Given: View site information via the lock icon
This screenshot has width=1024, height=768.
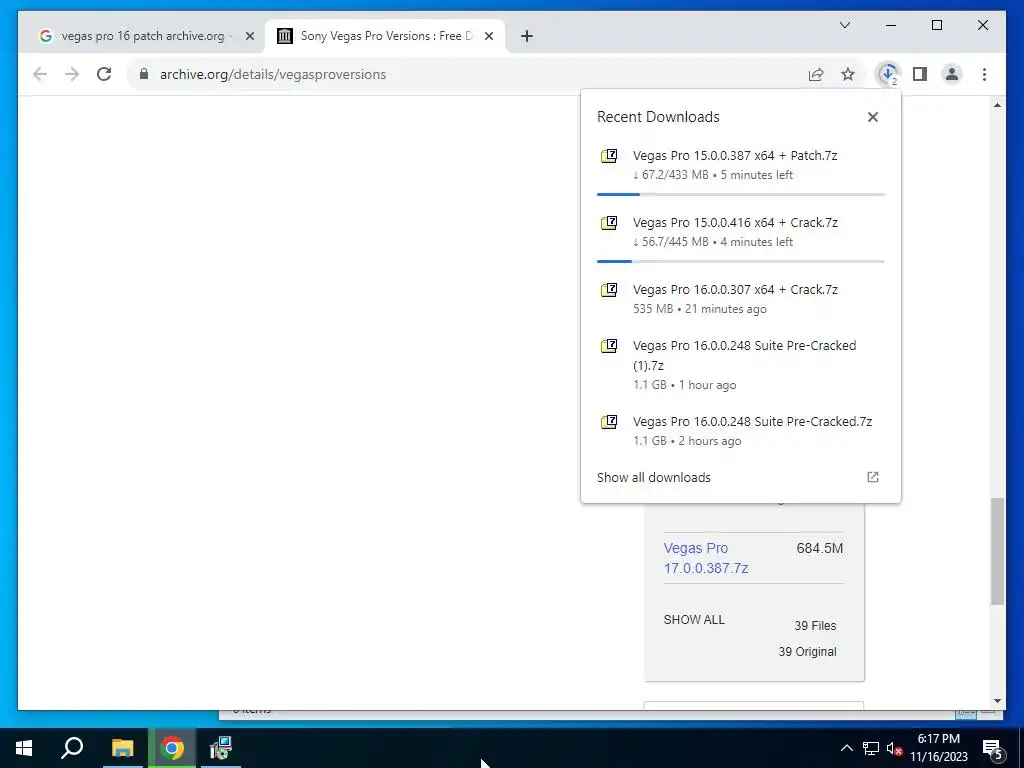Looking at the screenshot, I should coord(144,74).
